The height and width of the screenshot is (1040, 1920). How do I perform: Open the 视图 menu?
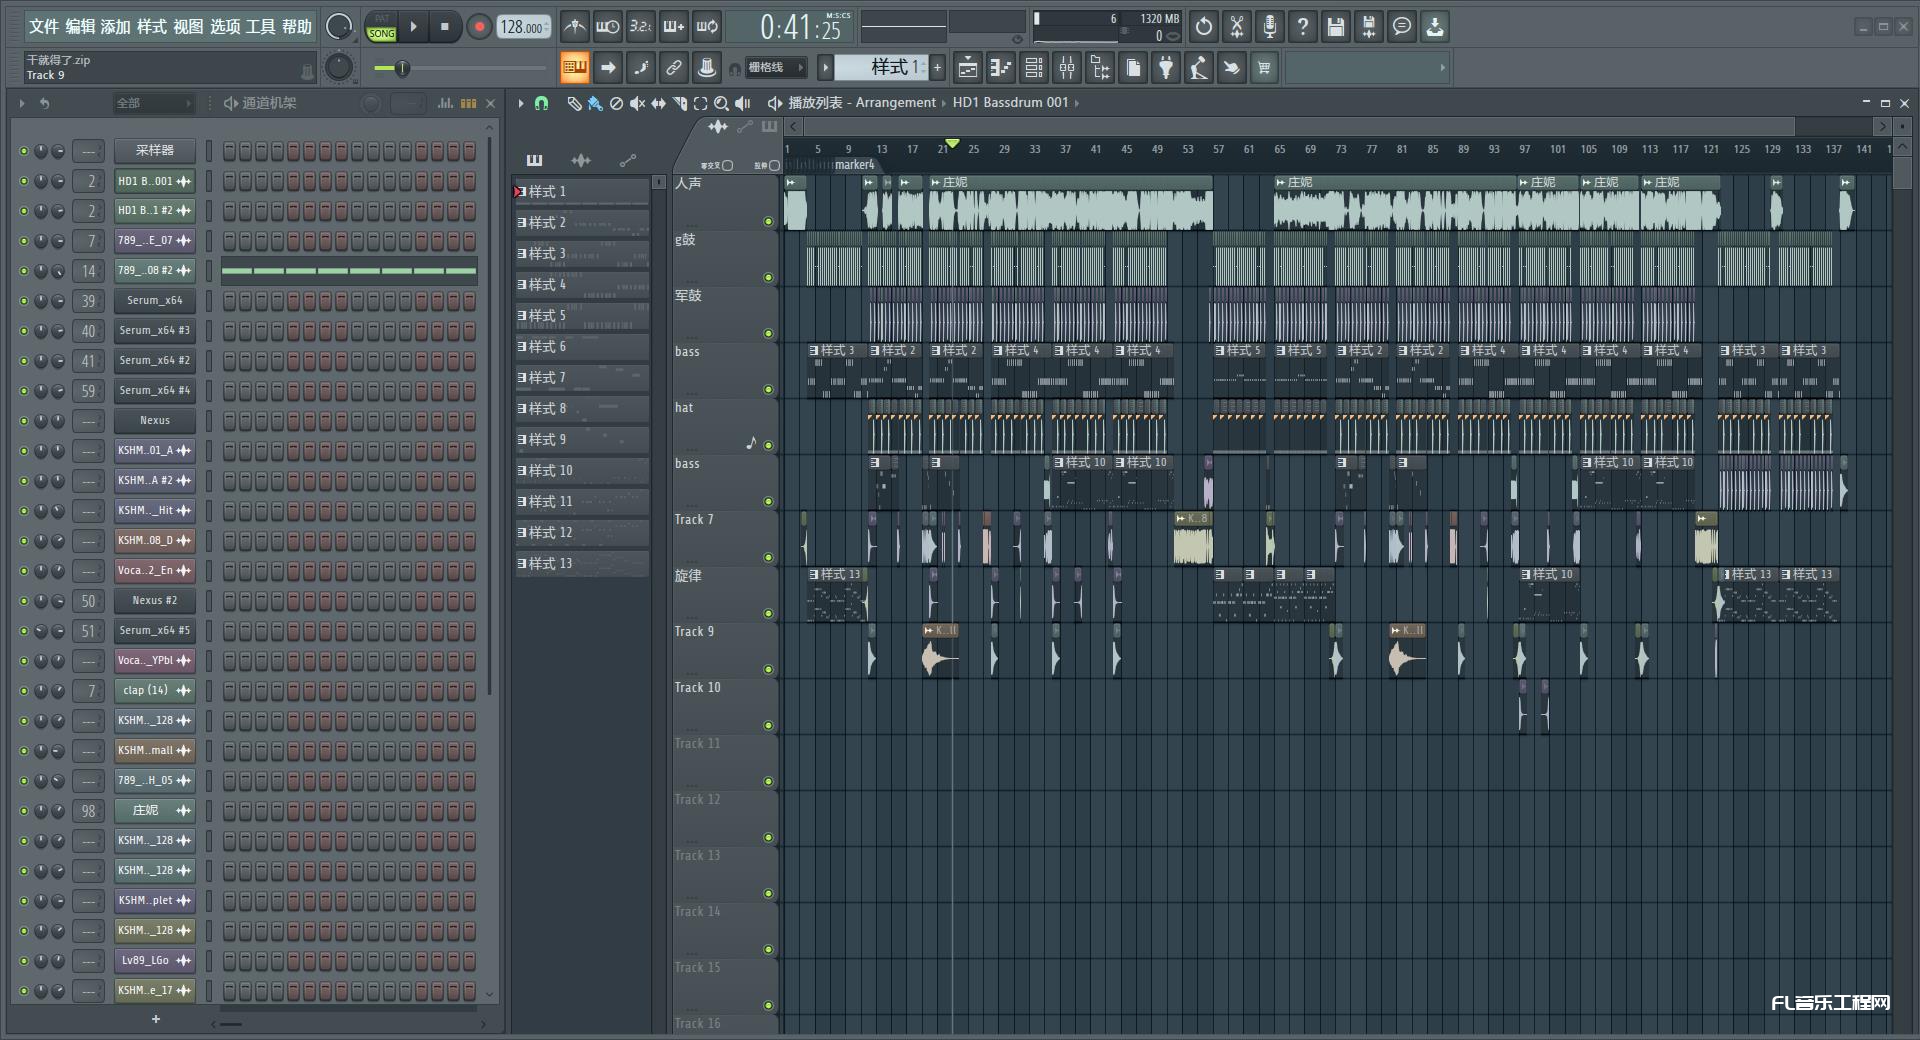(x=188, y=27)
